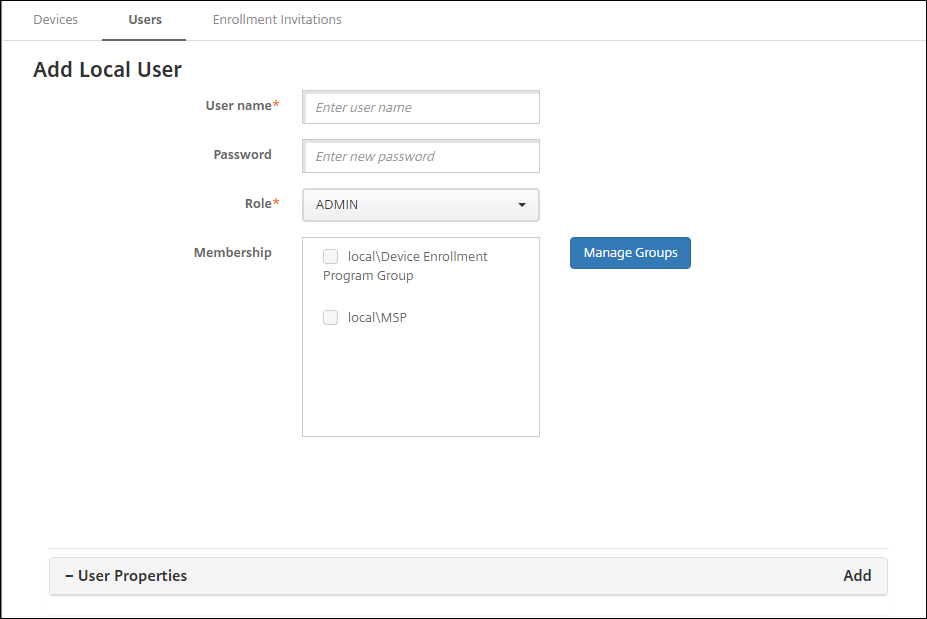The width and height of the screenshot is (927, 619).
Task: Click the User name field label
Action: [x=239, y=106]
